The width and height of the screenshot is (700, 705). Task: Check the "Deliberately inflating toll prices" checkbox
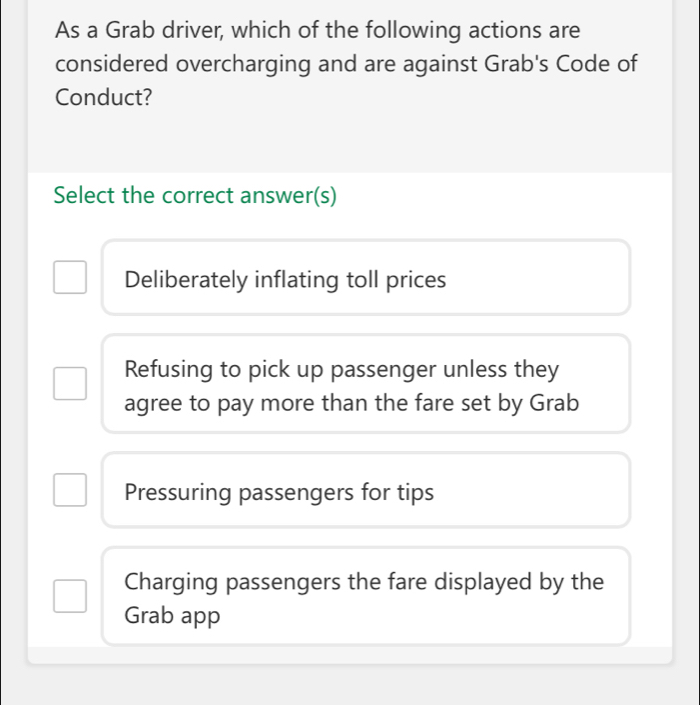point(70,278)
